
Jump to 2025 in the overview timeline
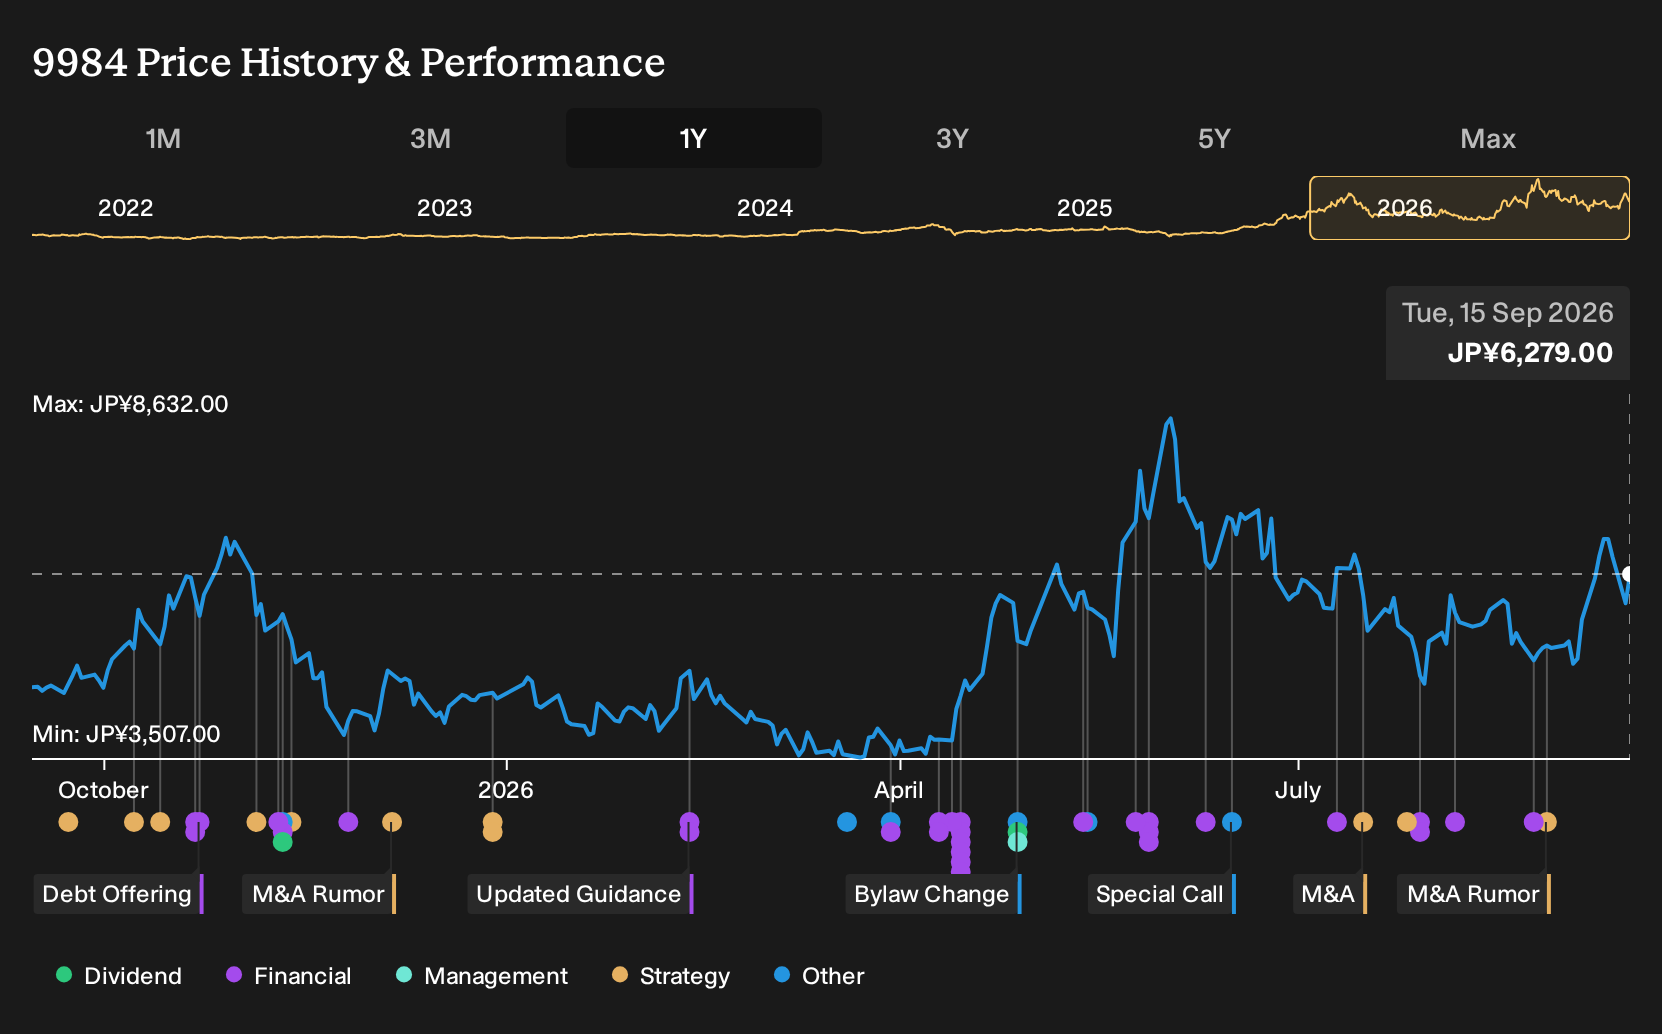tap(1085, 208)
